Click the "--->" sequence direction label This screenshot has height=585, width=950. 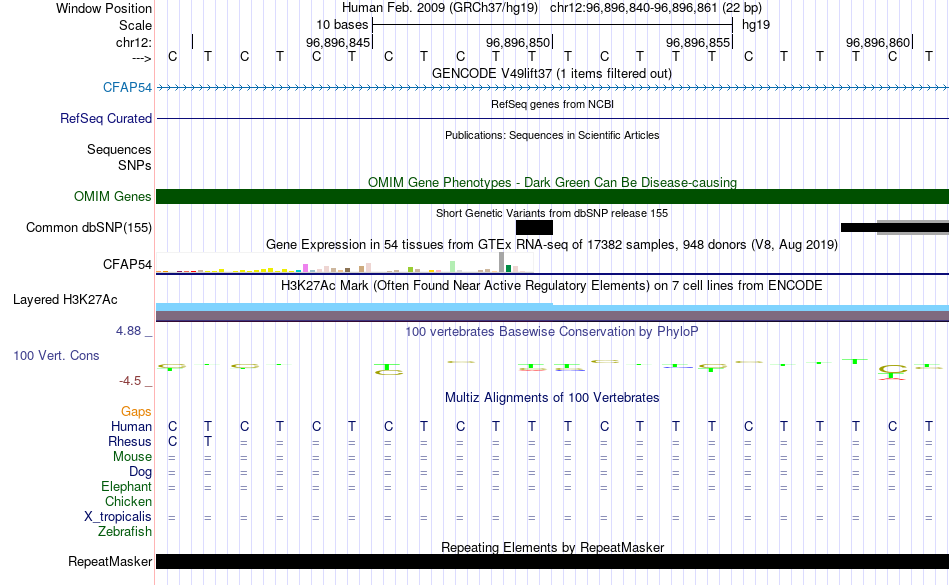pos(141,58)
